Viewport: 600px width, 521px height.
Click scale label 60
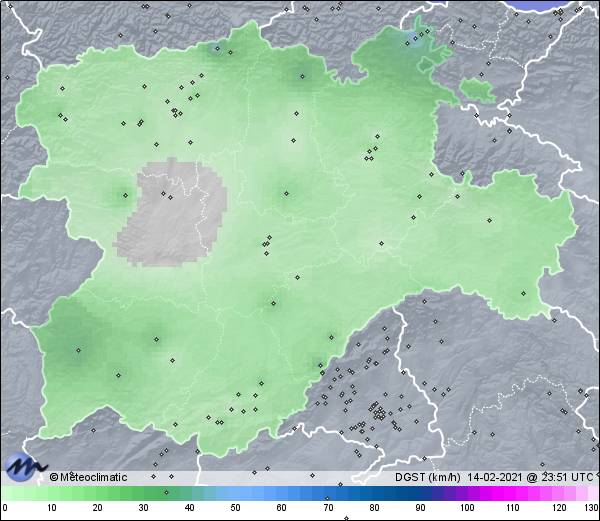click(x=282, y=508)
